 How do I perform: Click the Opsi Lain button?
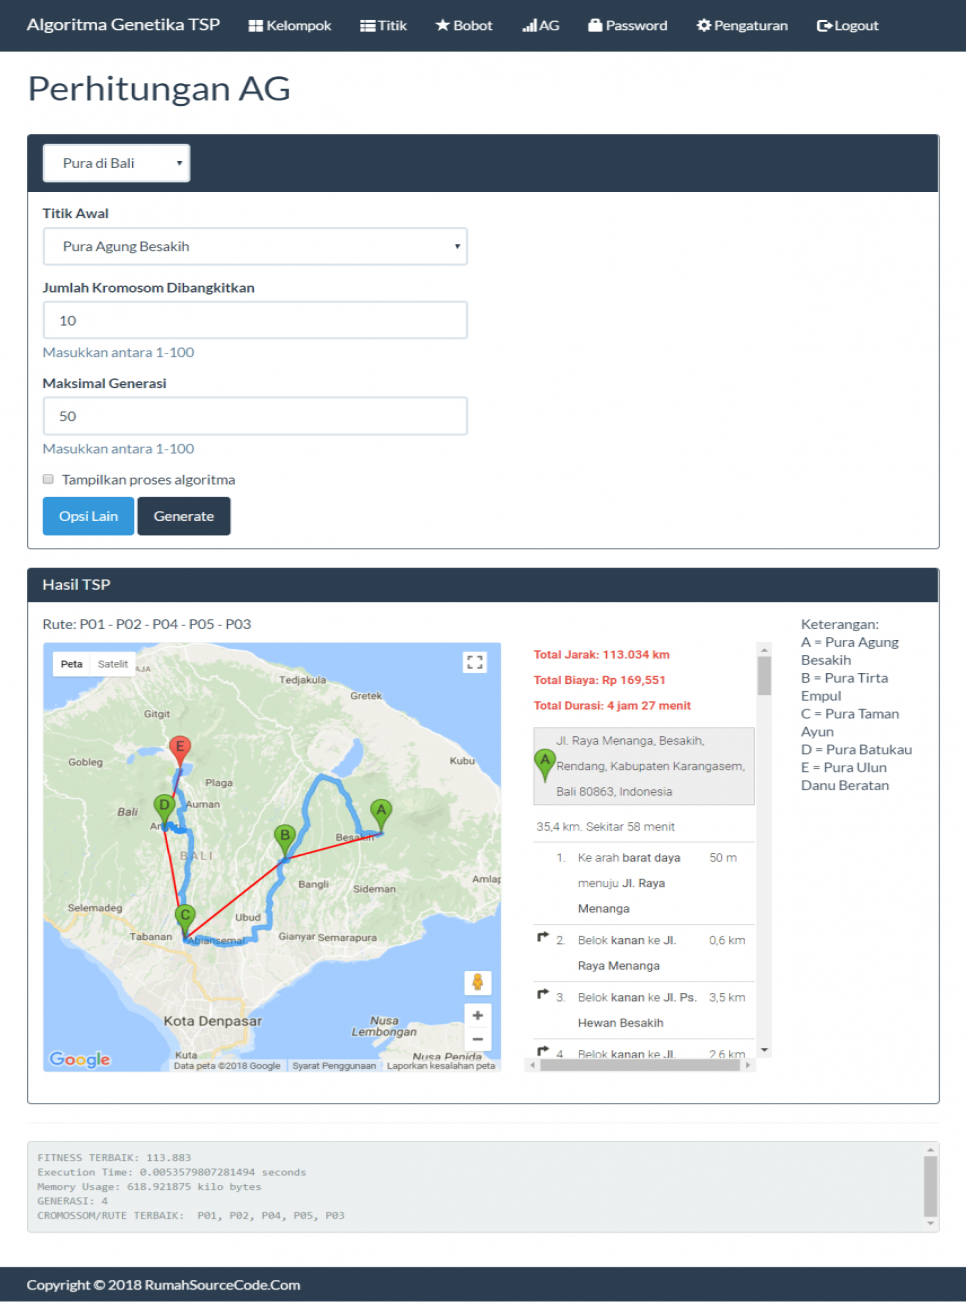click(88, 515)
